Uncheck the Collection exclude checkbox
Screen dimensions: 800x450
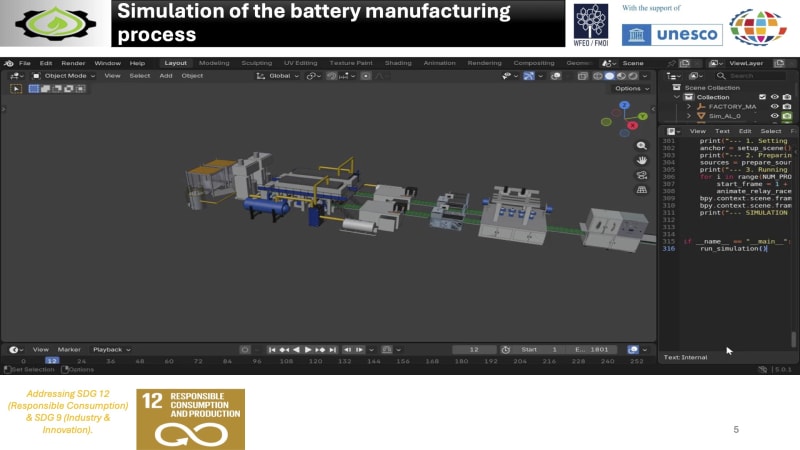[x=762, y=97]
